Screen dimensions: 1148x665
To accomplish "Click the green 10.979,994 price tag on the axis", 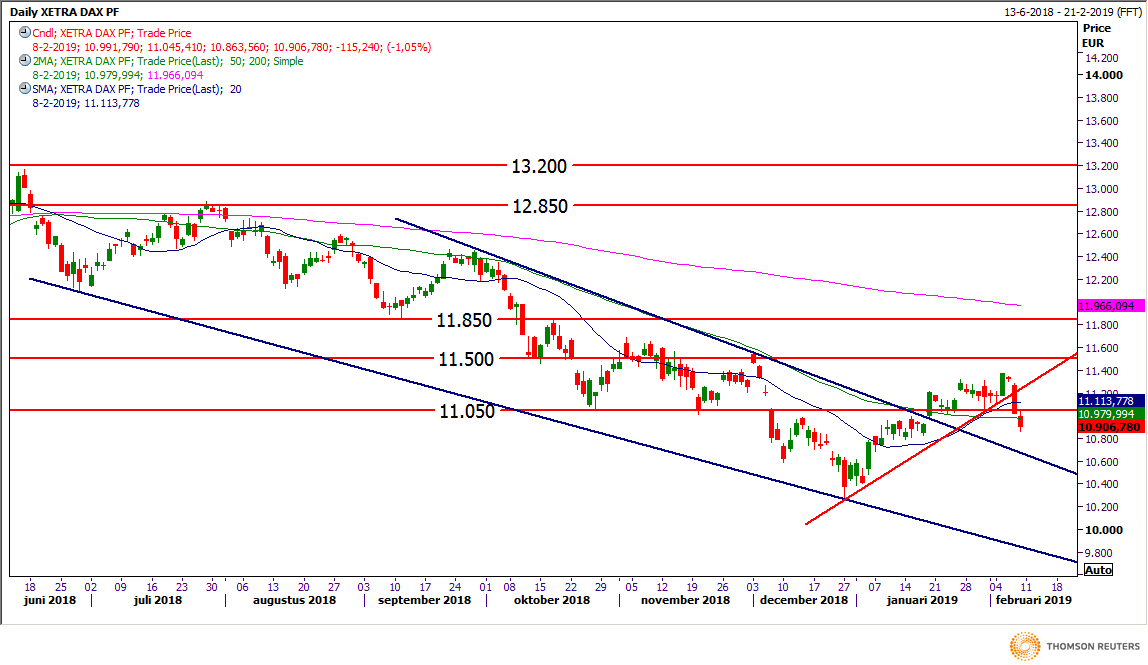I will [1111, 415].
